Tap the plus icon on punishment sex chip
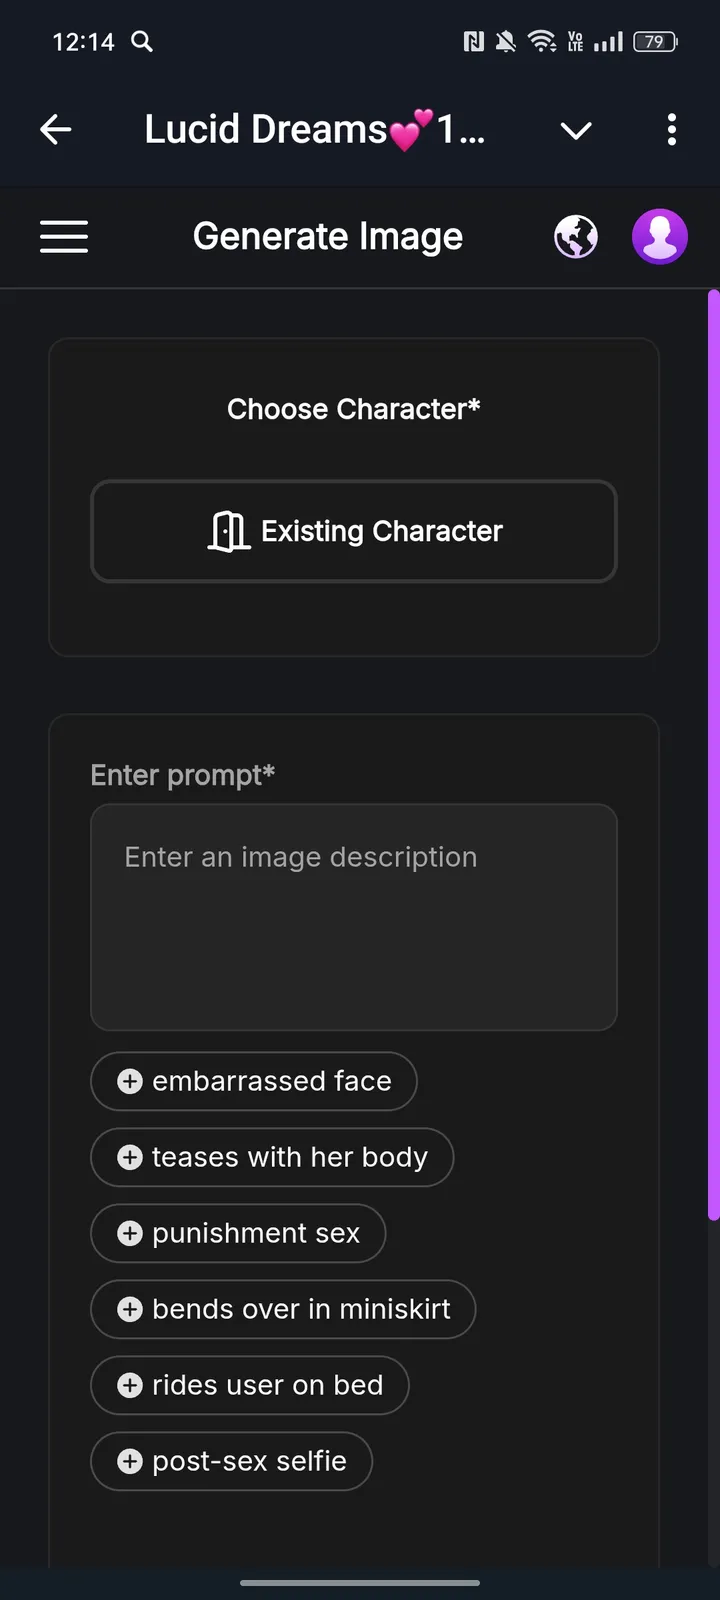The height and width of the screenshot is (1600, 720). 129,1233
